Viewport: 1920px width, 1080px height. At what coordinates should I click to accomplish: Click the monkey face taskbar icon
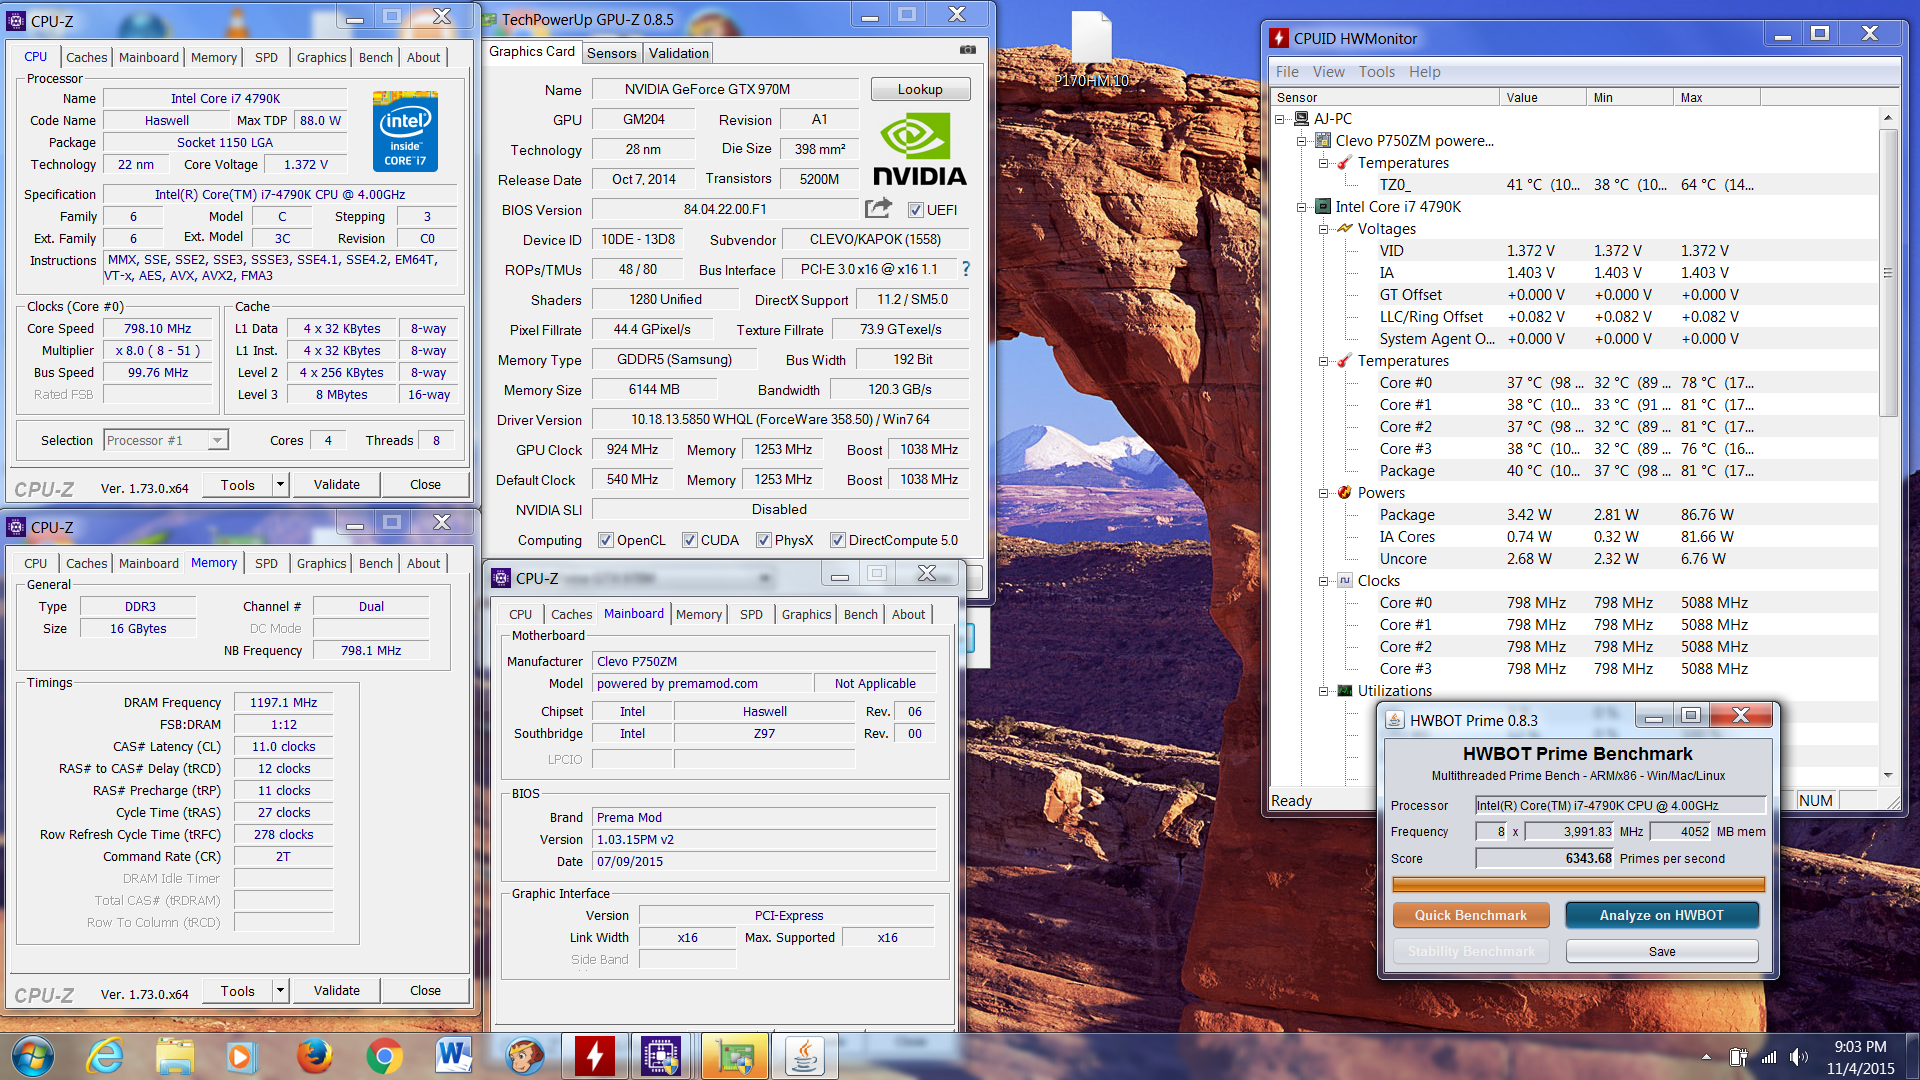(x=524, y=1056)
